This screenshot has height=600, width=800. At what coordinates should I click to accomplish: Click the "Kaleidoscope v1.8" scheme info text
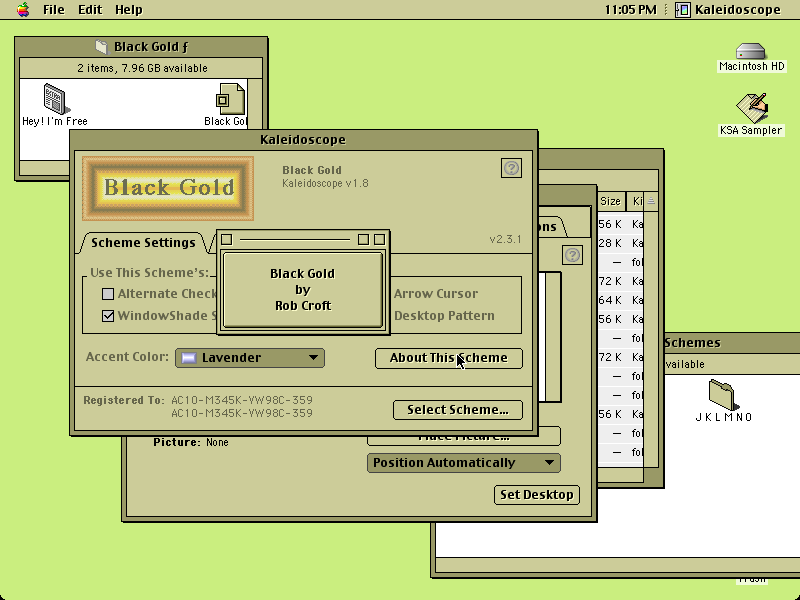point(325,183)
